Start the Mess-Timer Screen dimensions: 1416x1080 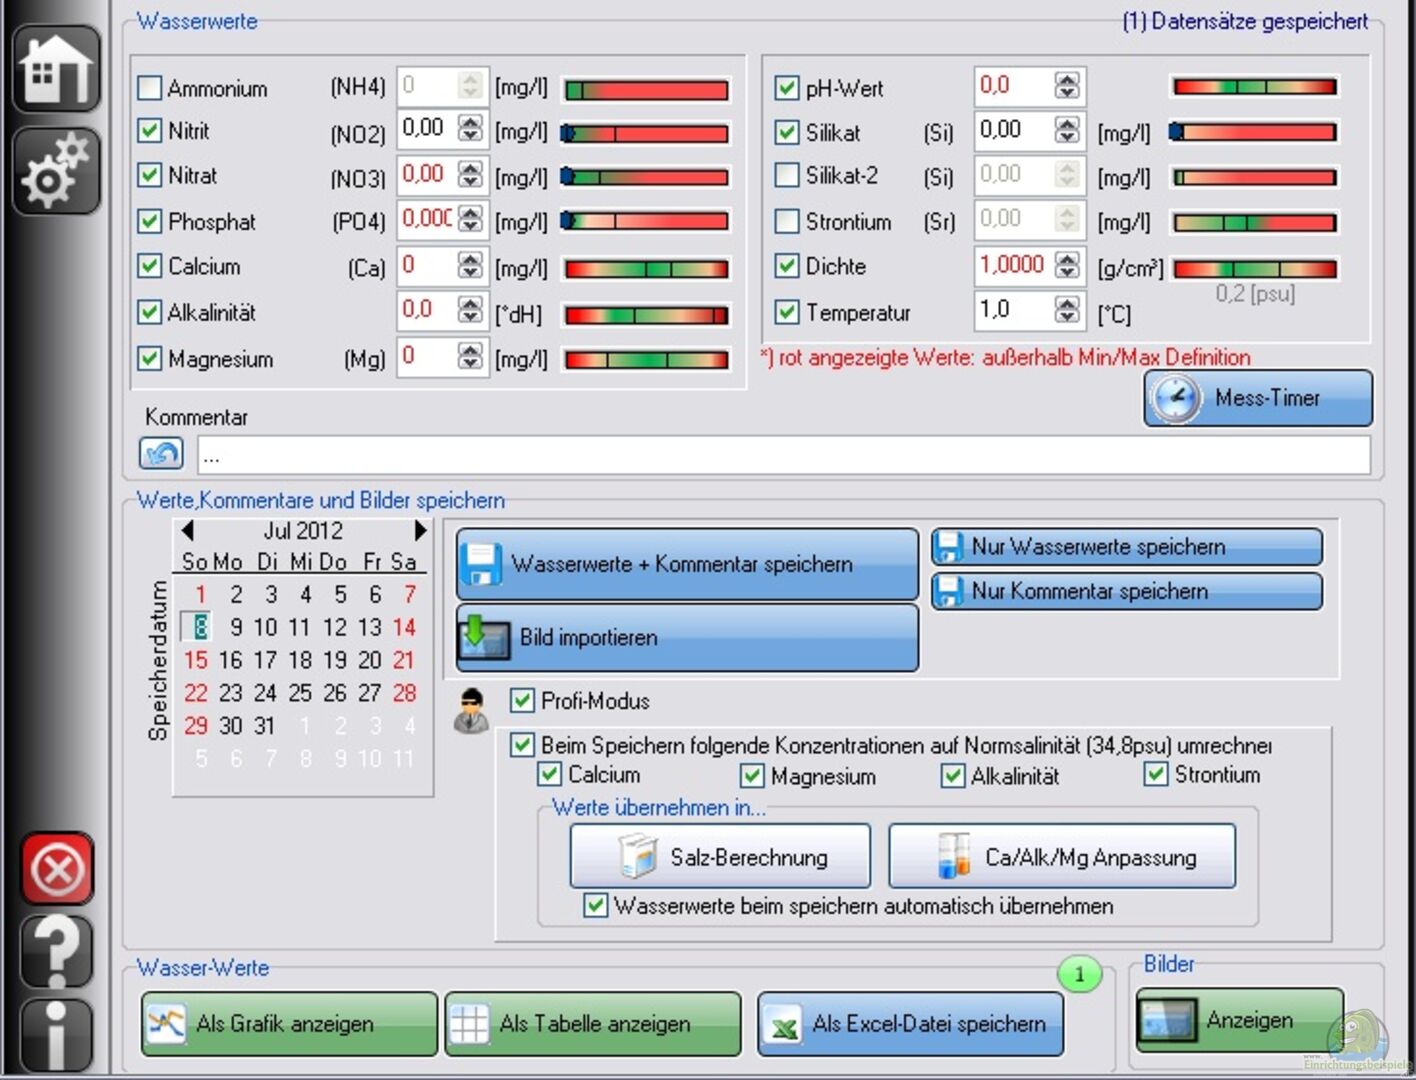coord(1257,398)
